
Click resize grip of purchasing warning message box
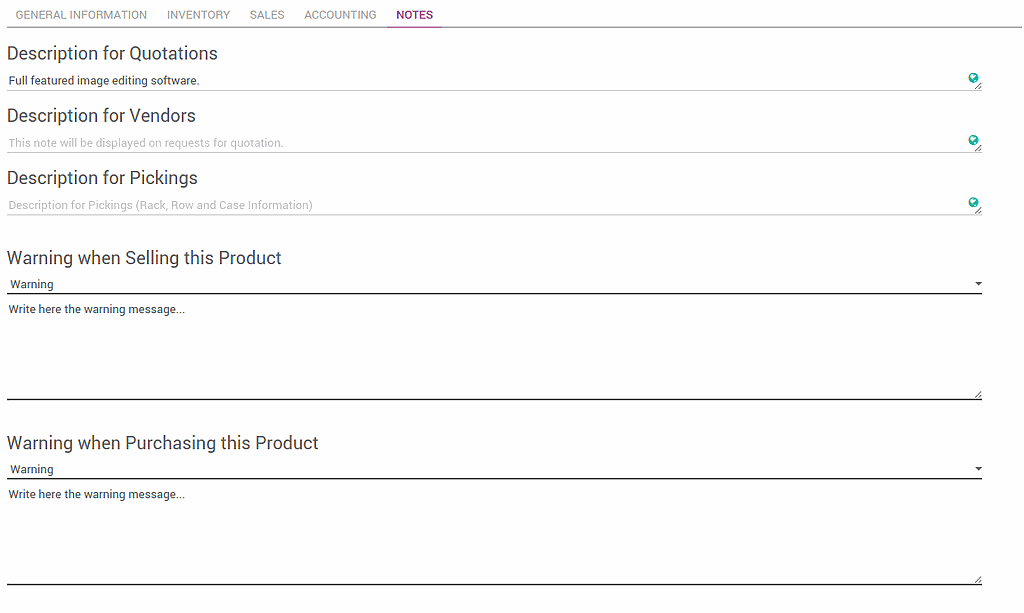pos(978,580)
